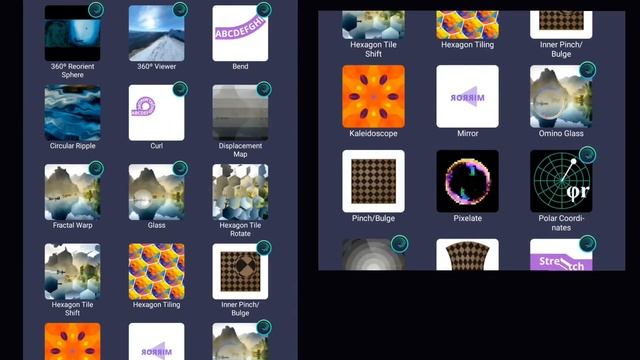Select the Pinch/Bulge effect thumbnail

(373, 181)
